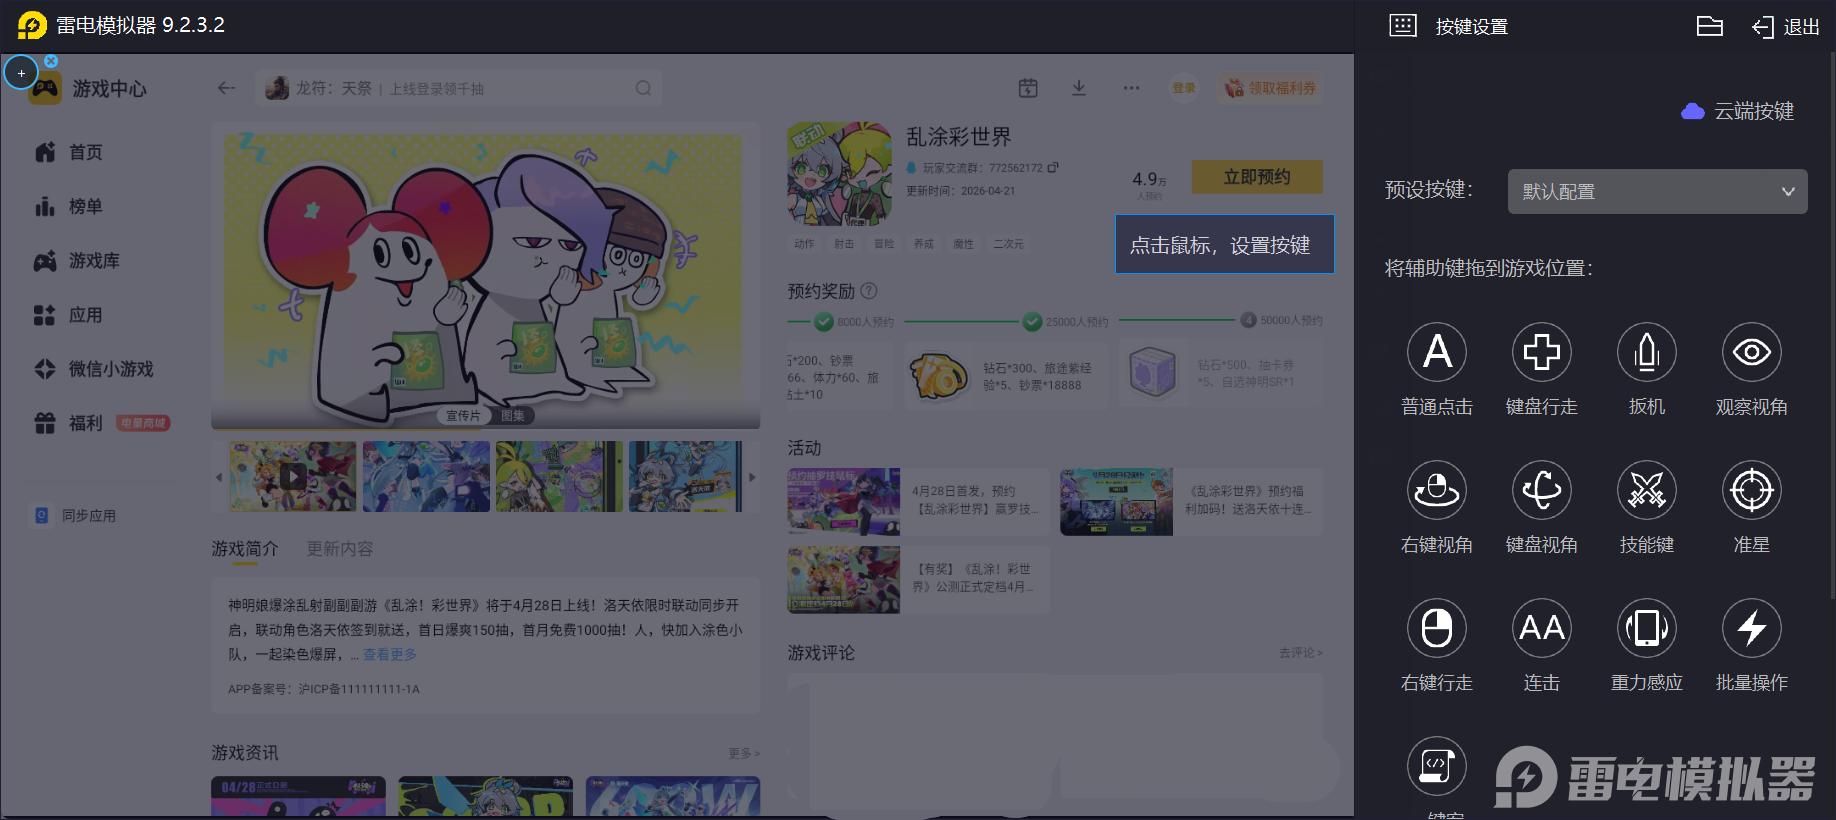Open 应用 apps in sidebar
Image resolution: width=1836 pixels, height=820 pixels.
[69, 315]
